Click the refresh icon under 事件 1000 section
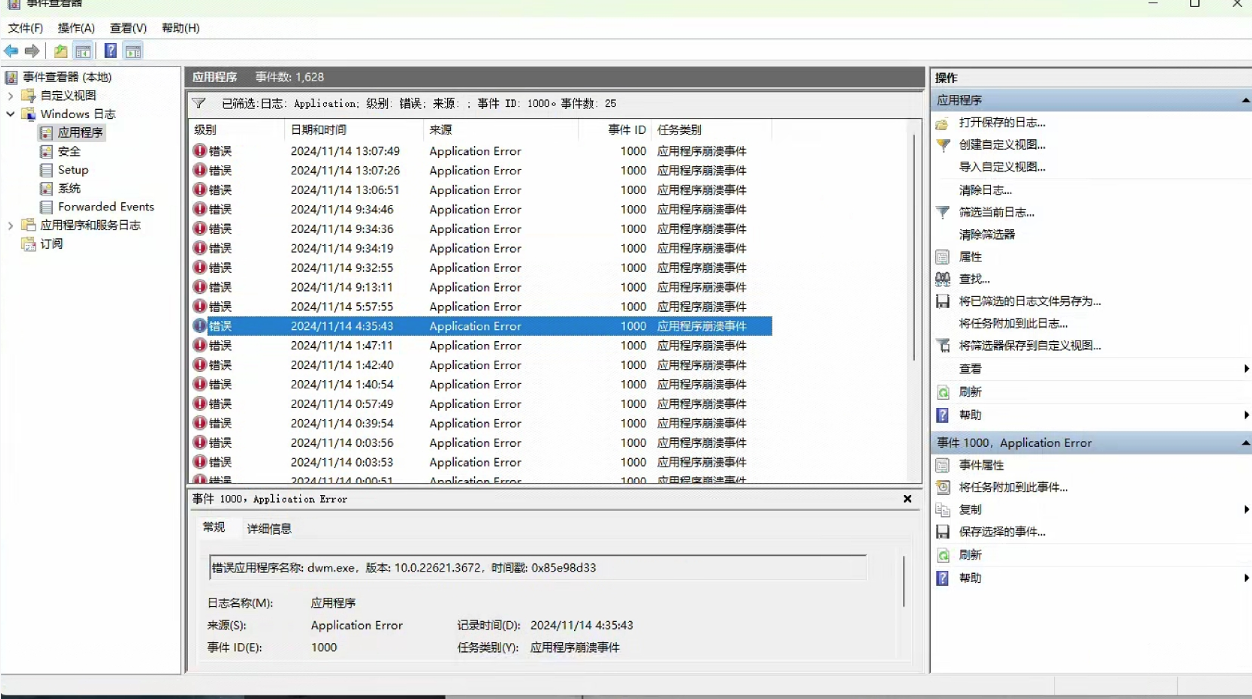1252x699 pixels. 942,555
